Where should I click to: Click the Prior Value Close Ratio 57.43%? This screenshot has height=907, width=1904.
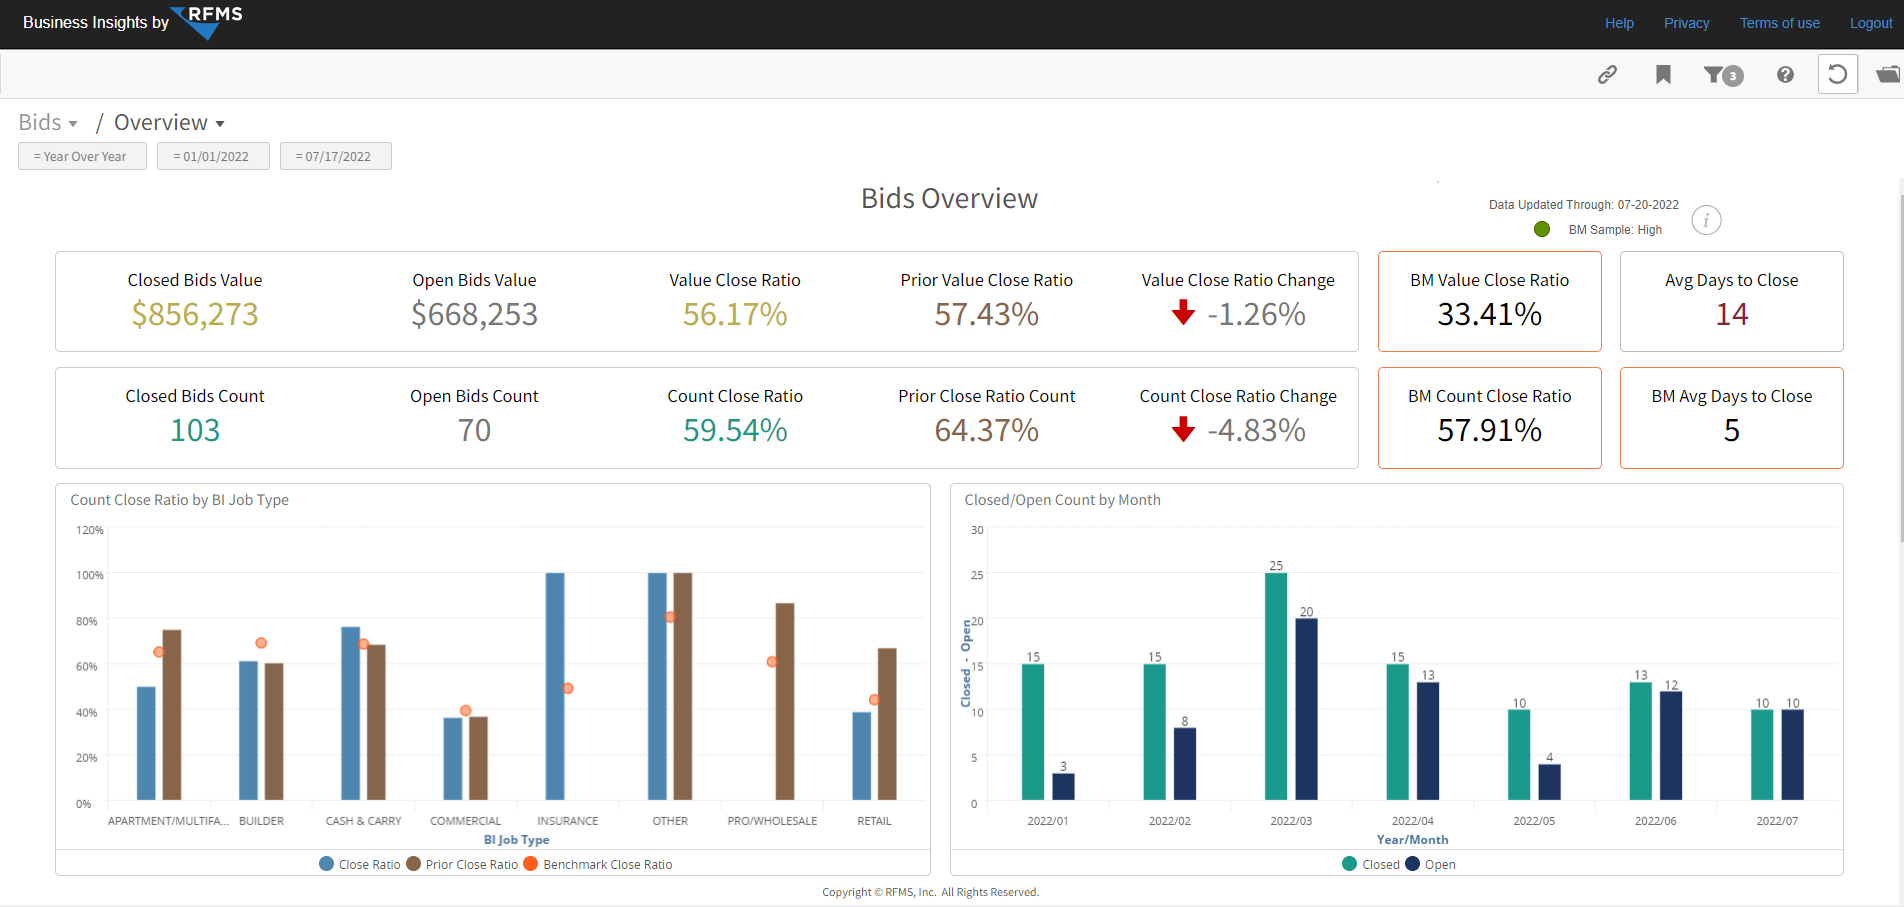[986, 314]
